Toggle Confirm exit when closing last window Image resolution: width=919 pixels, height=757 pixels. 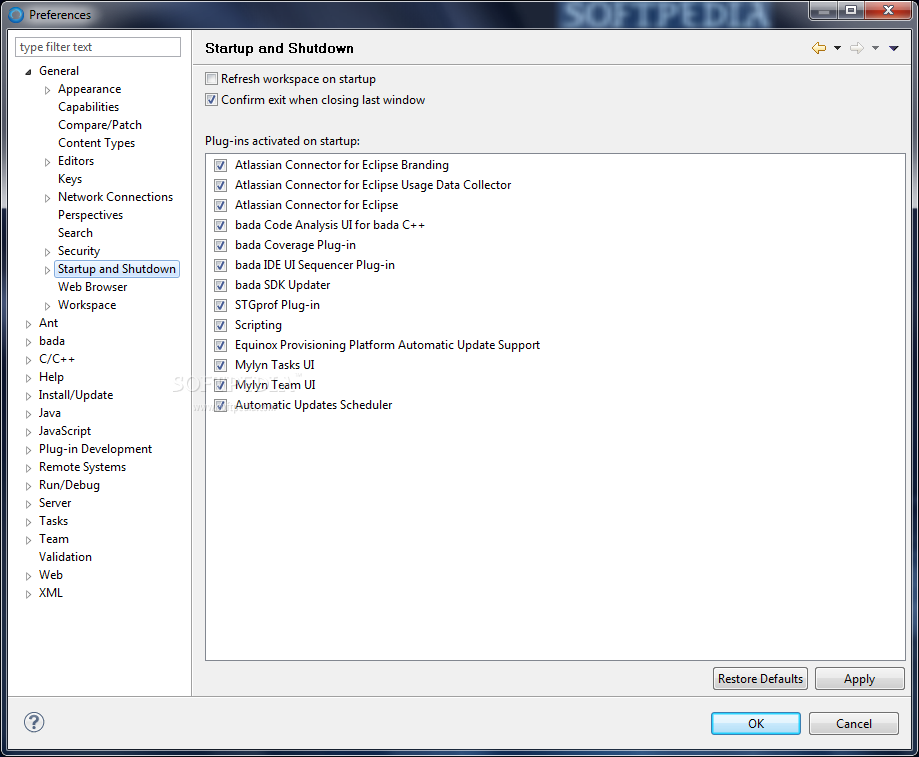[212, 100]
